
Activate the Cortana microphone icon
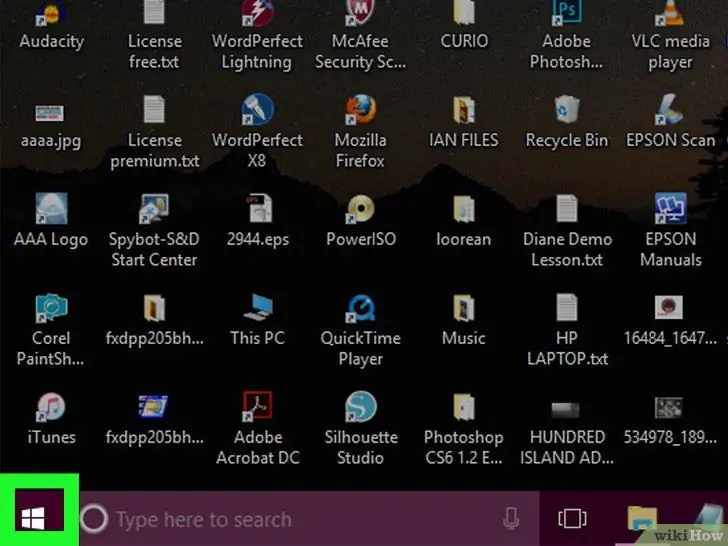(511, 519)
